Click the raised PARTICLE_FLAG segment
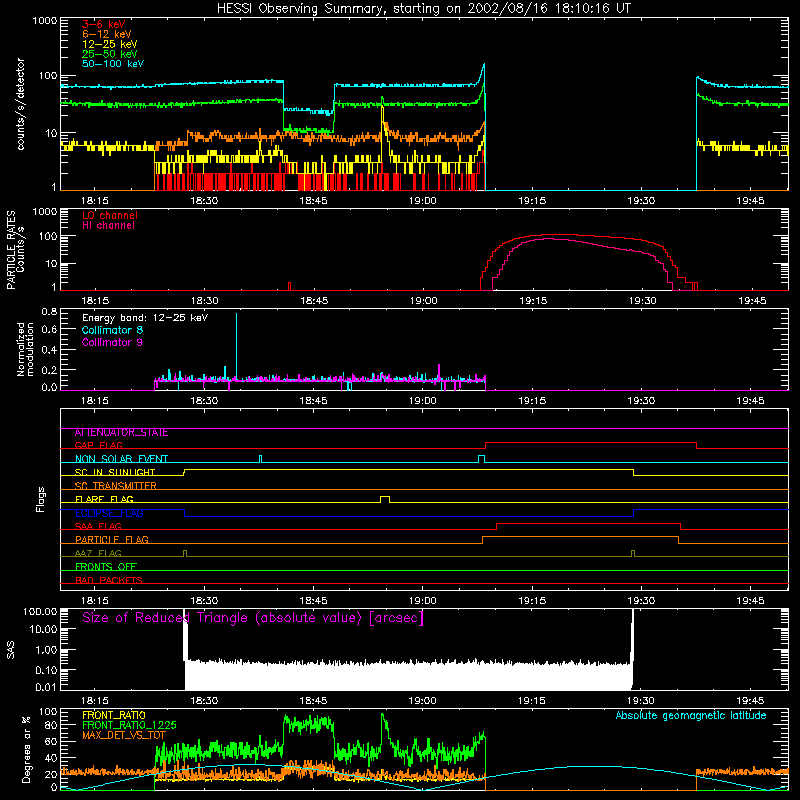Viewport: 800px width, 800px height. click(x=580, y=537)
